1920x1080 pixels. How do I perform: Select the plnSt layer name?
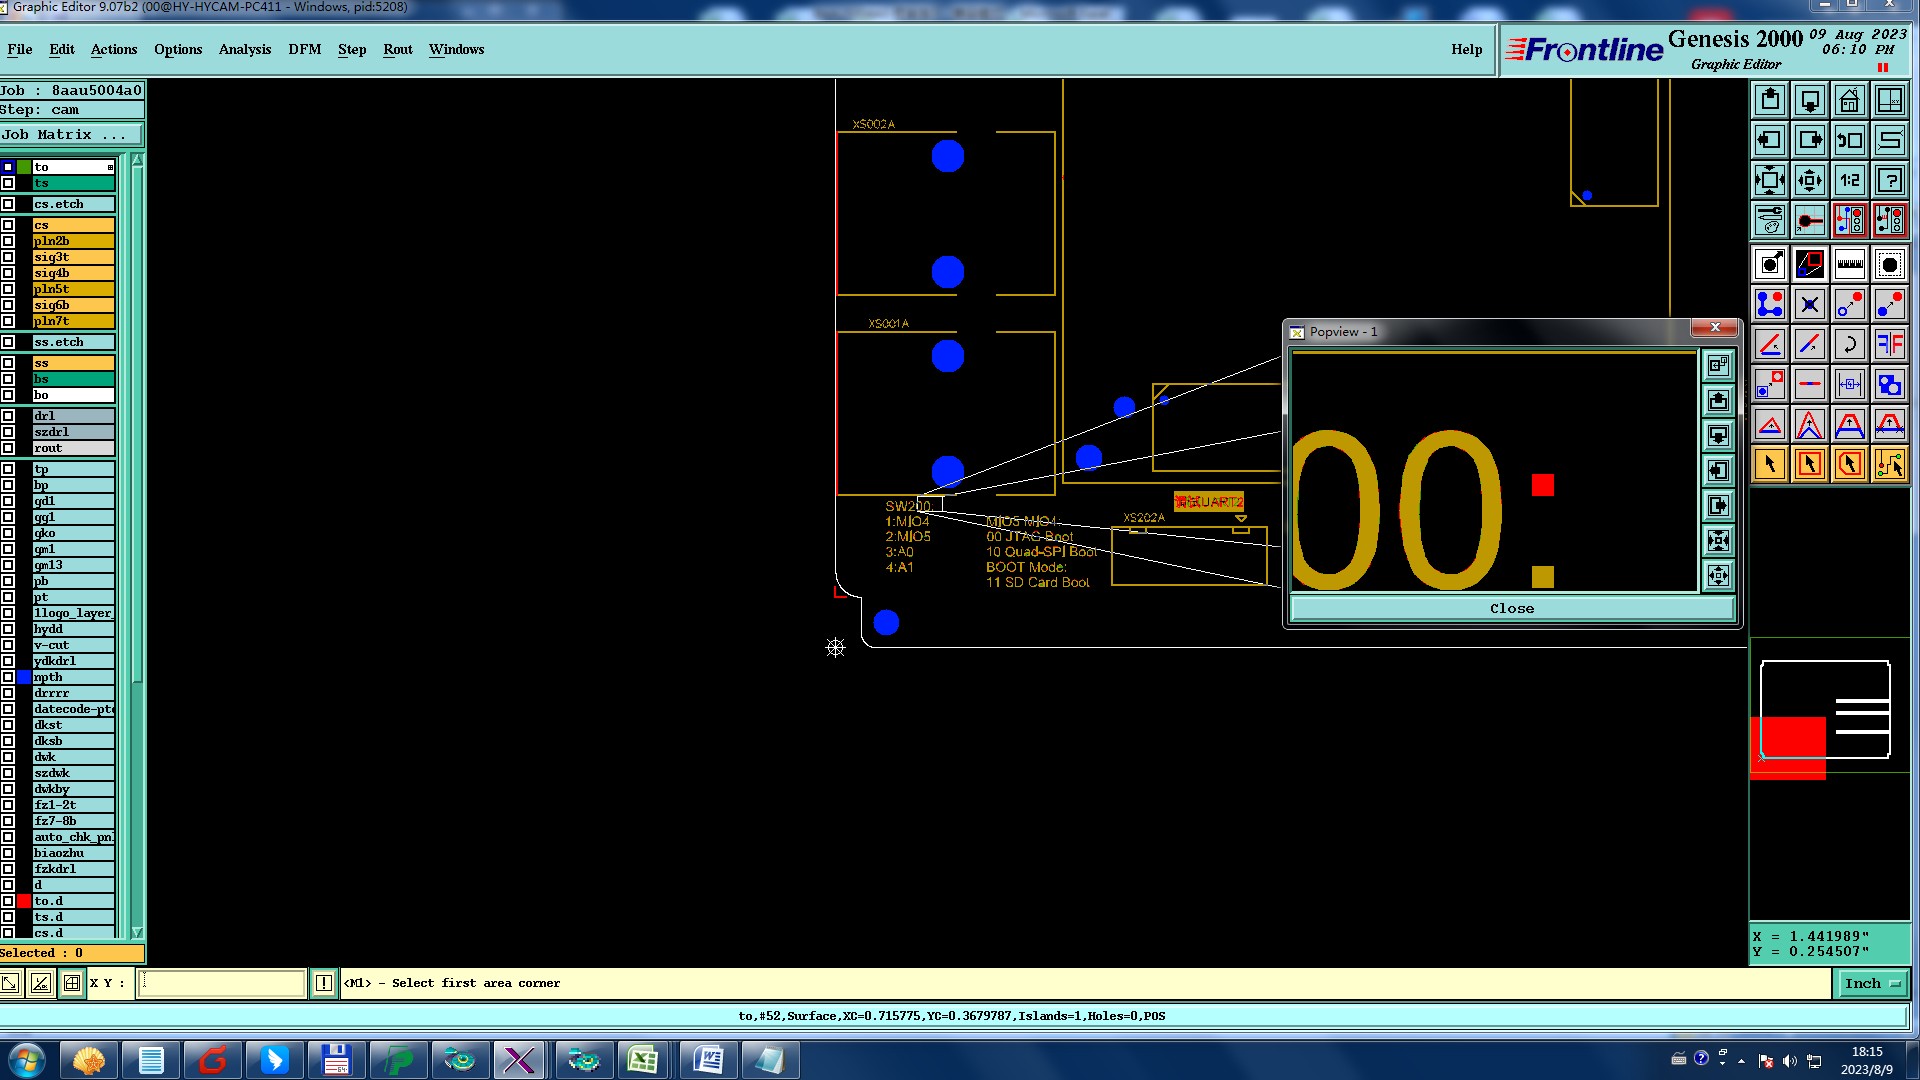coord(73,289)
